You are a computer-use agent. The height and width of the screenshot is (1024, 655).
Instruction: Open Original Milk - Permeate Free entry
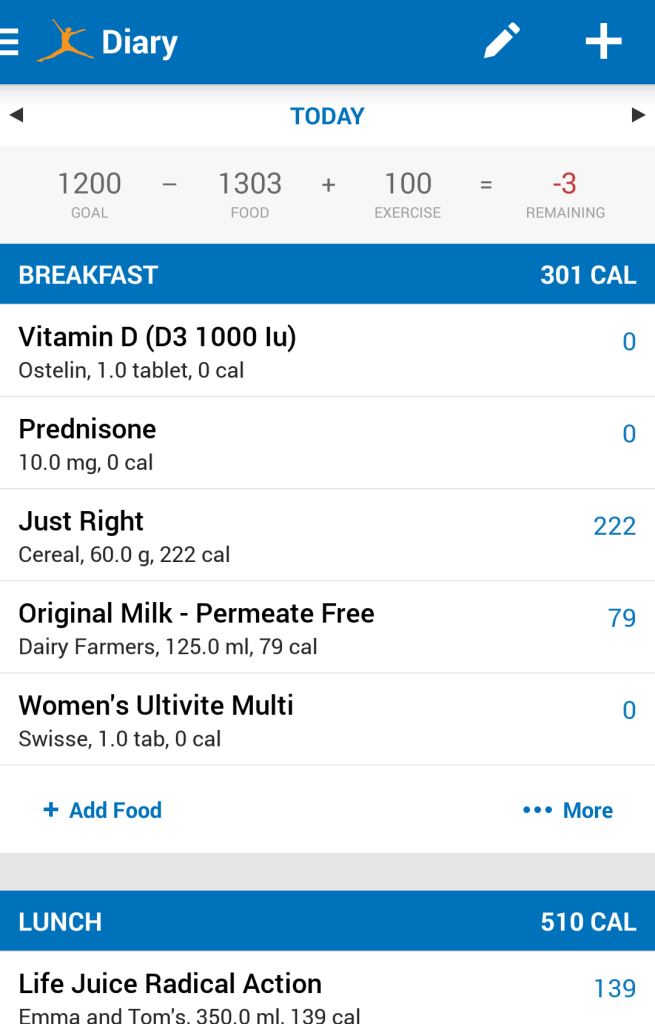pyautogui.click(x=300, y=627)
